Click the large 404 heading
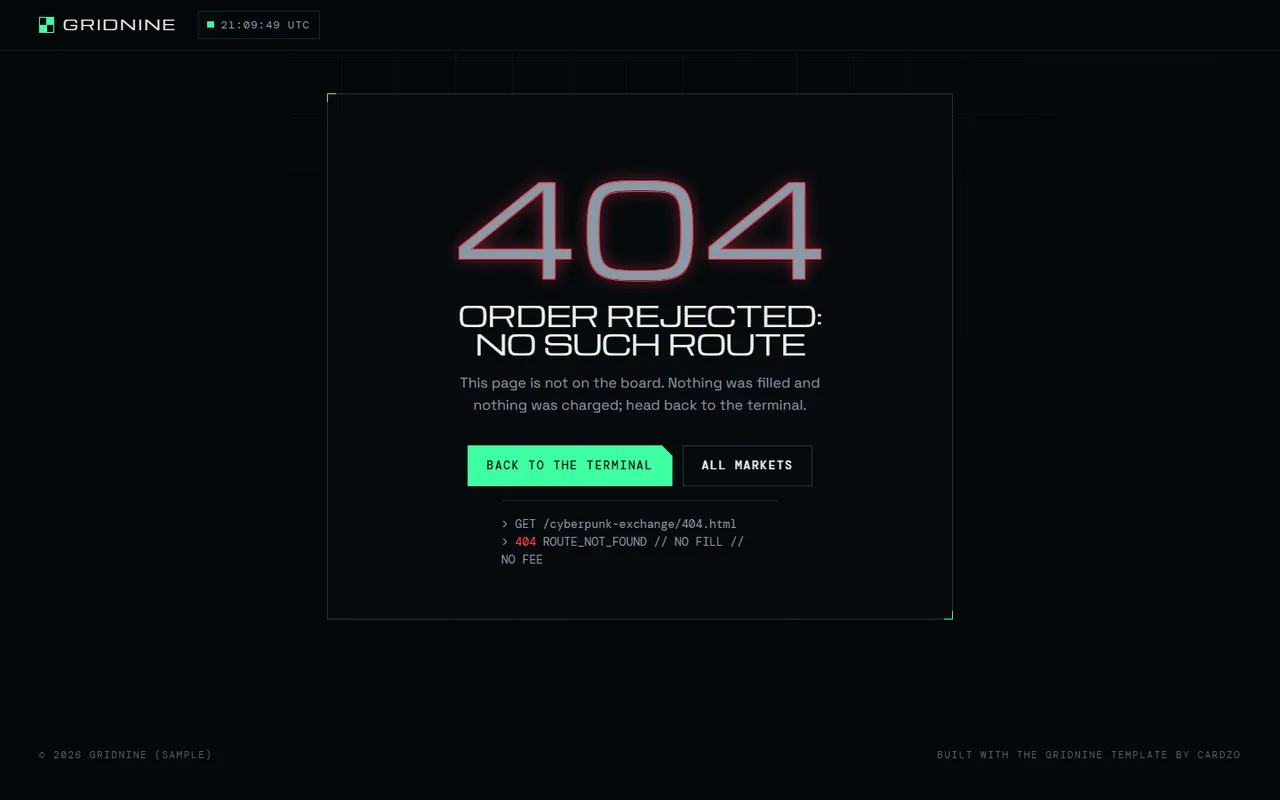This screenshot has height=800, width=1280. pyautogui.click(x=640, y=231)
